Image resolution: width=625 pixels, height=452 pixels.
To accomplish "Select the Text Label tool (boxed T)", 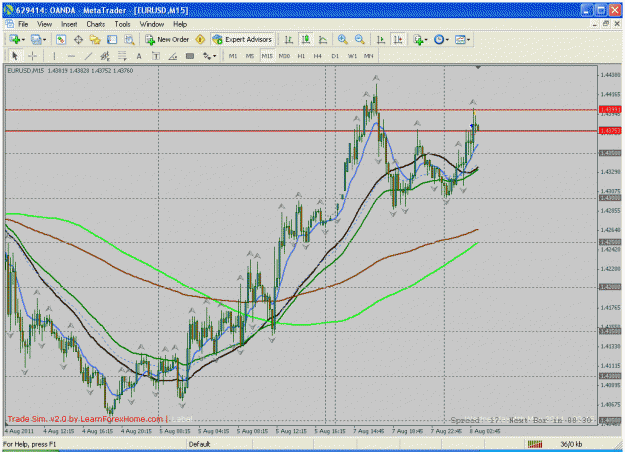I will (x=156, y=56).
